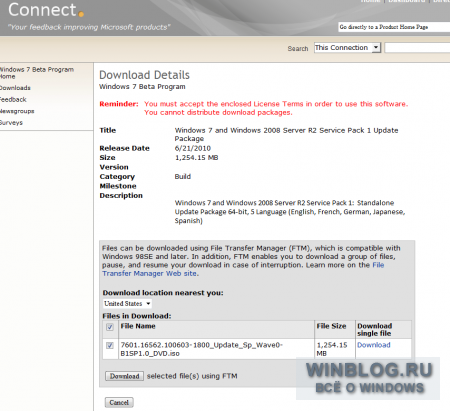The width and height of the screenshot is (450, 411).
Task: Open Newsgroups in sidebar
Action: click(17, 111)
